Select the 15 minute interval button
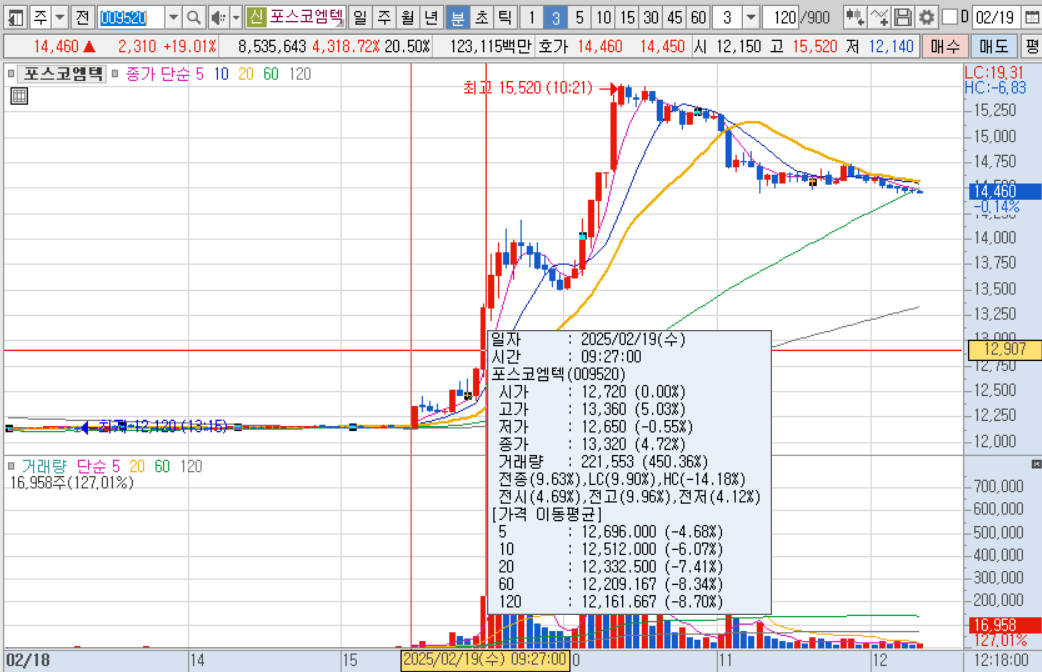The width and height of the screenshot is (1042, 672). [627, 17]
